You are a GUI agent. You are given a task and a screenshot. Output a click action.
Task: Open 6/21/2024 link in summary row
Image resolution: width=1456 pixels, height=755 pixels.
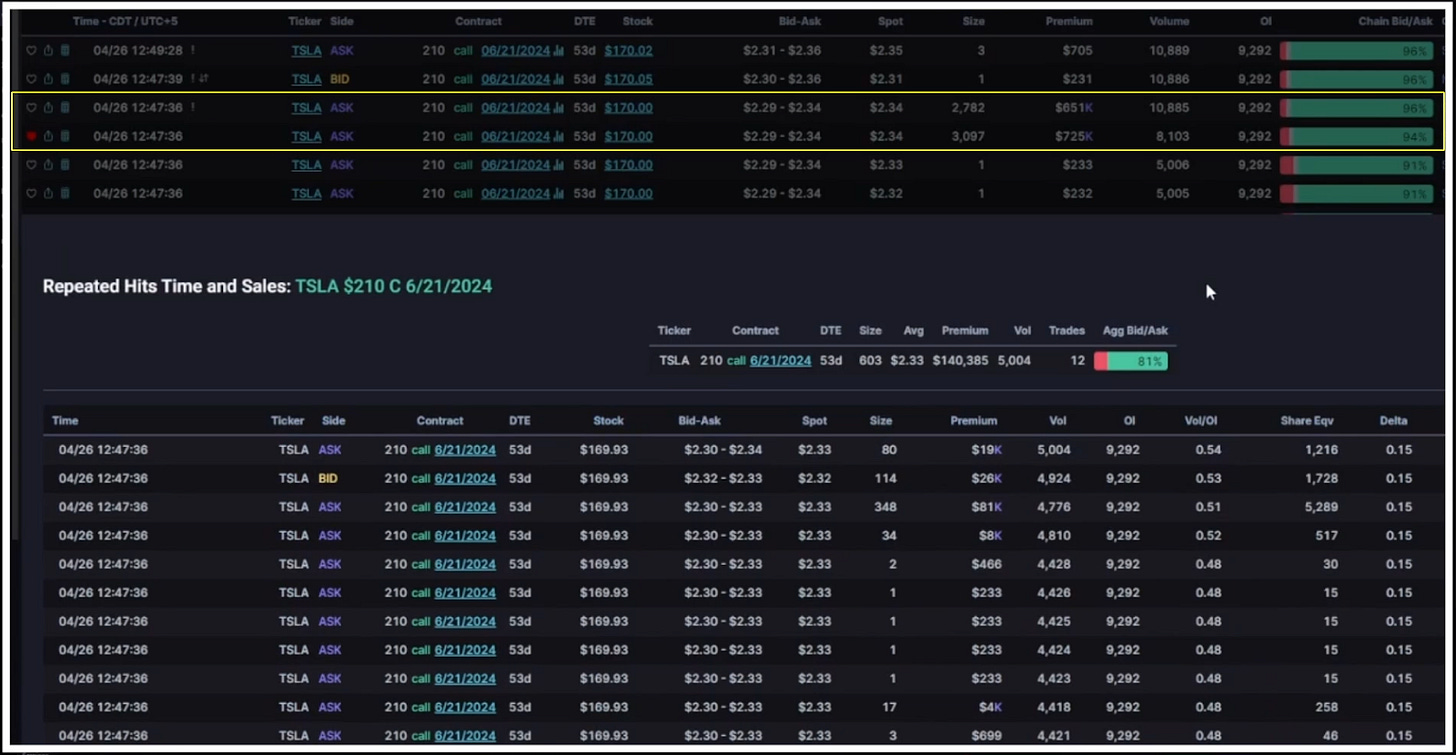click(x=780, y=361)
